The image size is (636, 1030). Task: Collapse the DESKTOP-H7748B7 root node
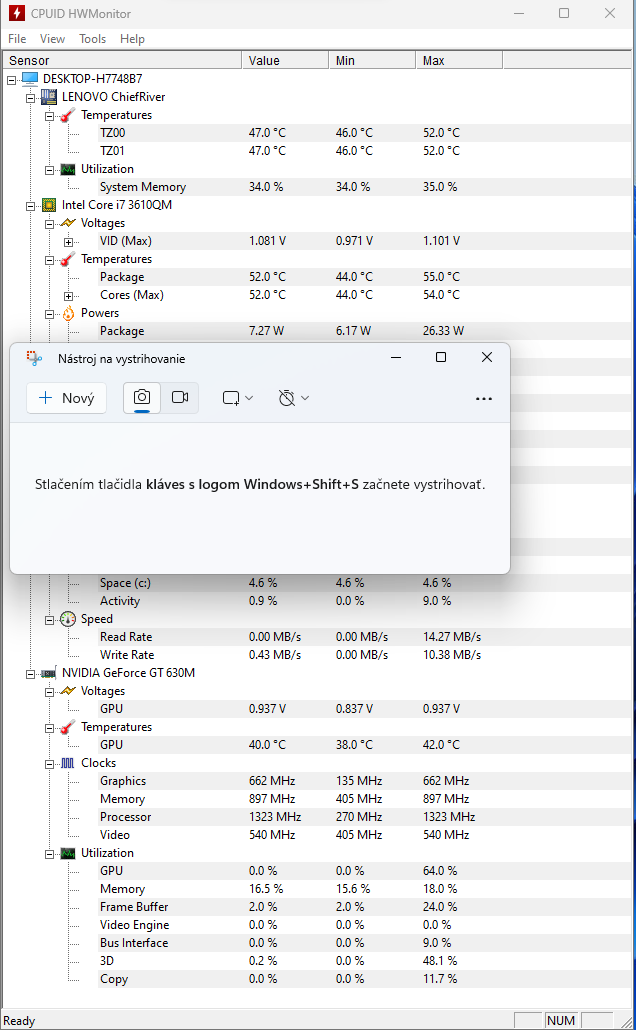pos(11,79)
